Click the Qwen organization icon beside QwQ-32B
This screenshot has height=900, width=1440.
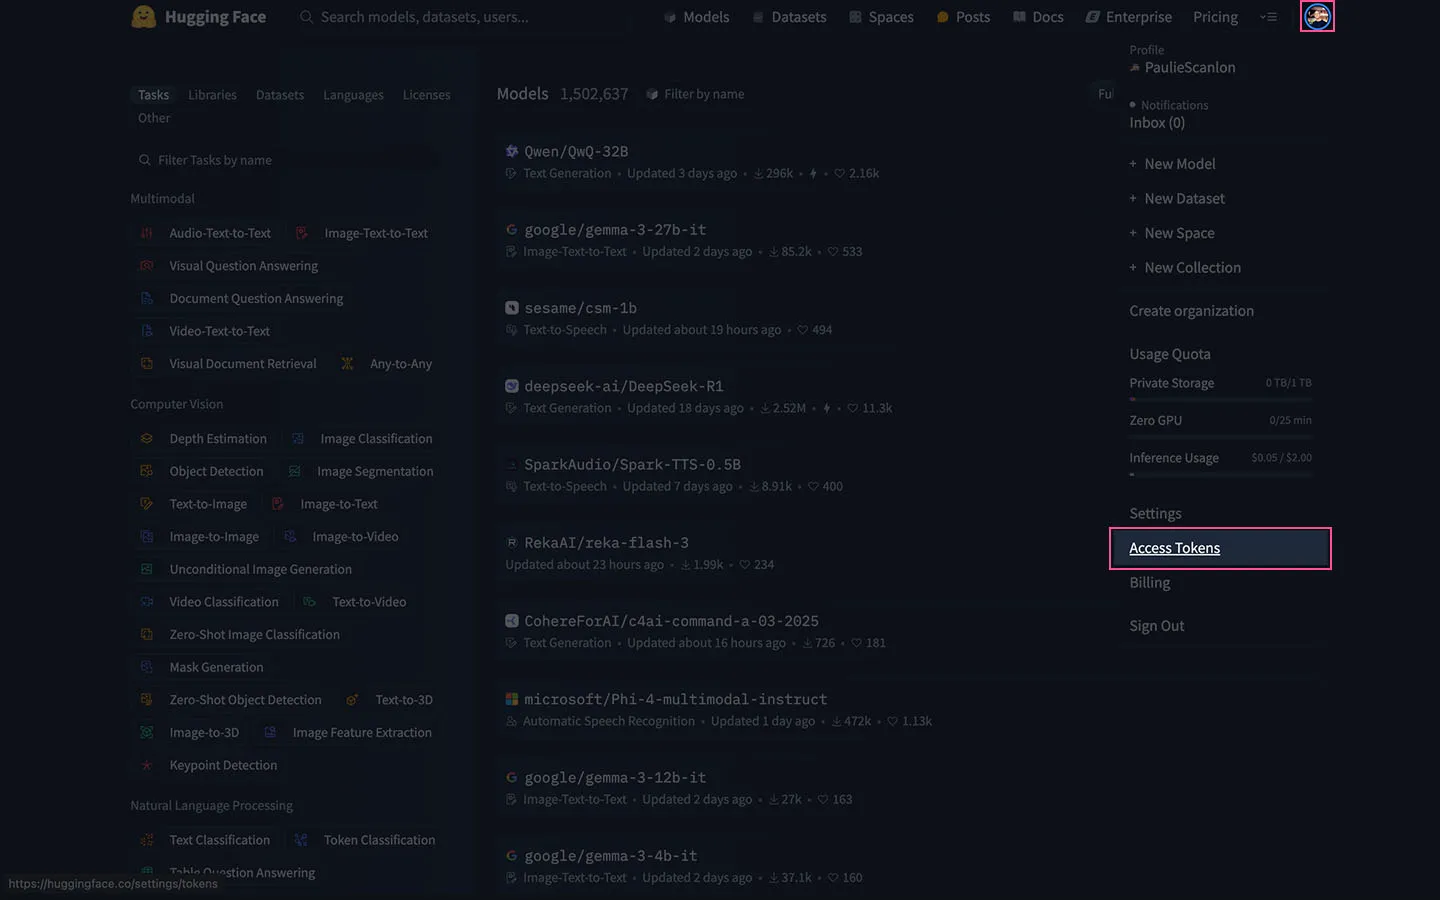point(512,151)
